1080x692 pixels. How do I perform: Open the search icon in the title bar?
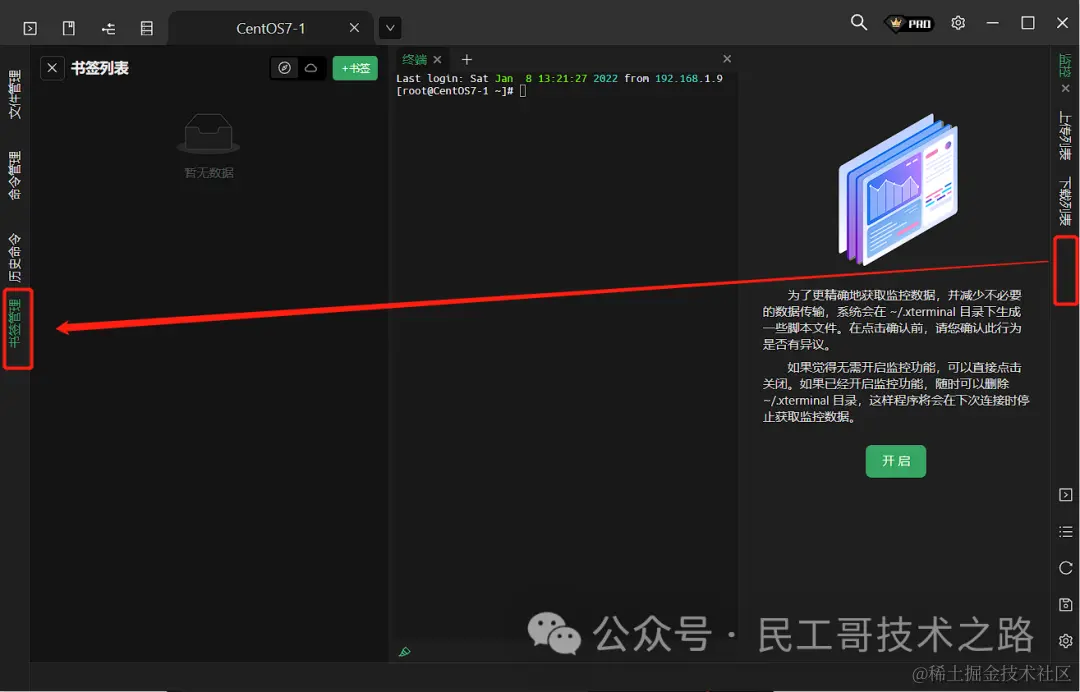(x=858, y=21)
